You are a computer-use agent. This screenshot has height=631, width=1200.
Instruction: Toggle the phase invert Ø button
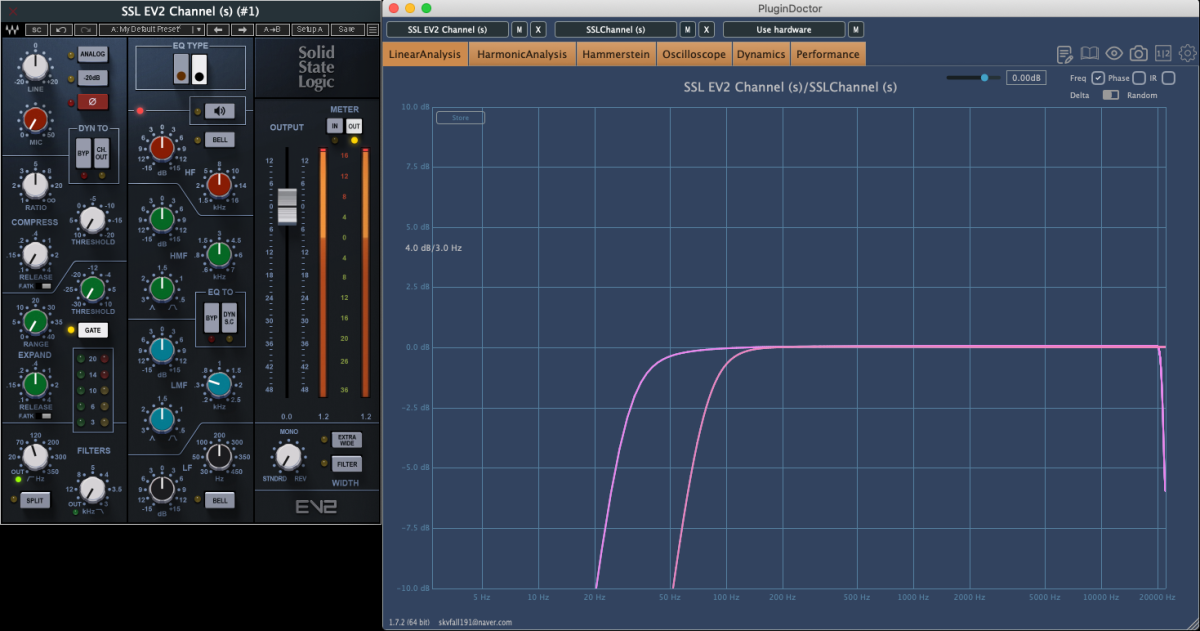click(x=93, y=101)
